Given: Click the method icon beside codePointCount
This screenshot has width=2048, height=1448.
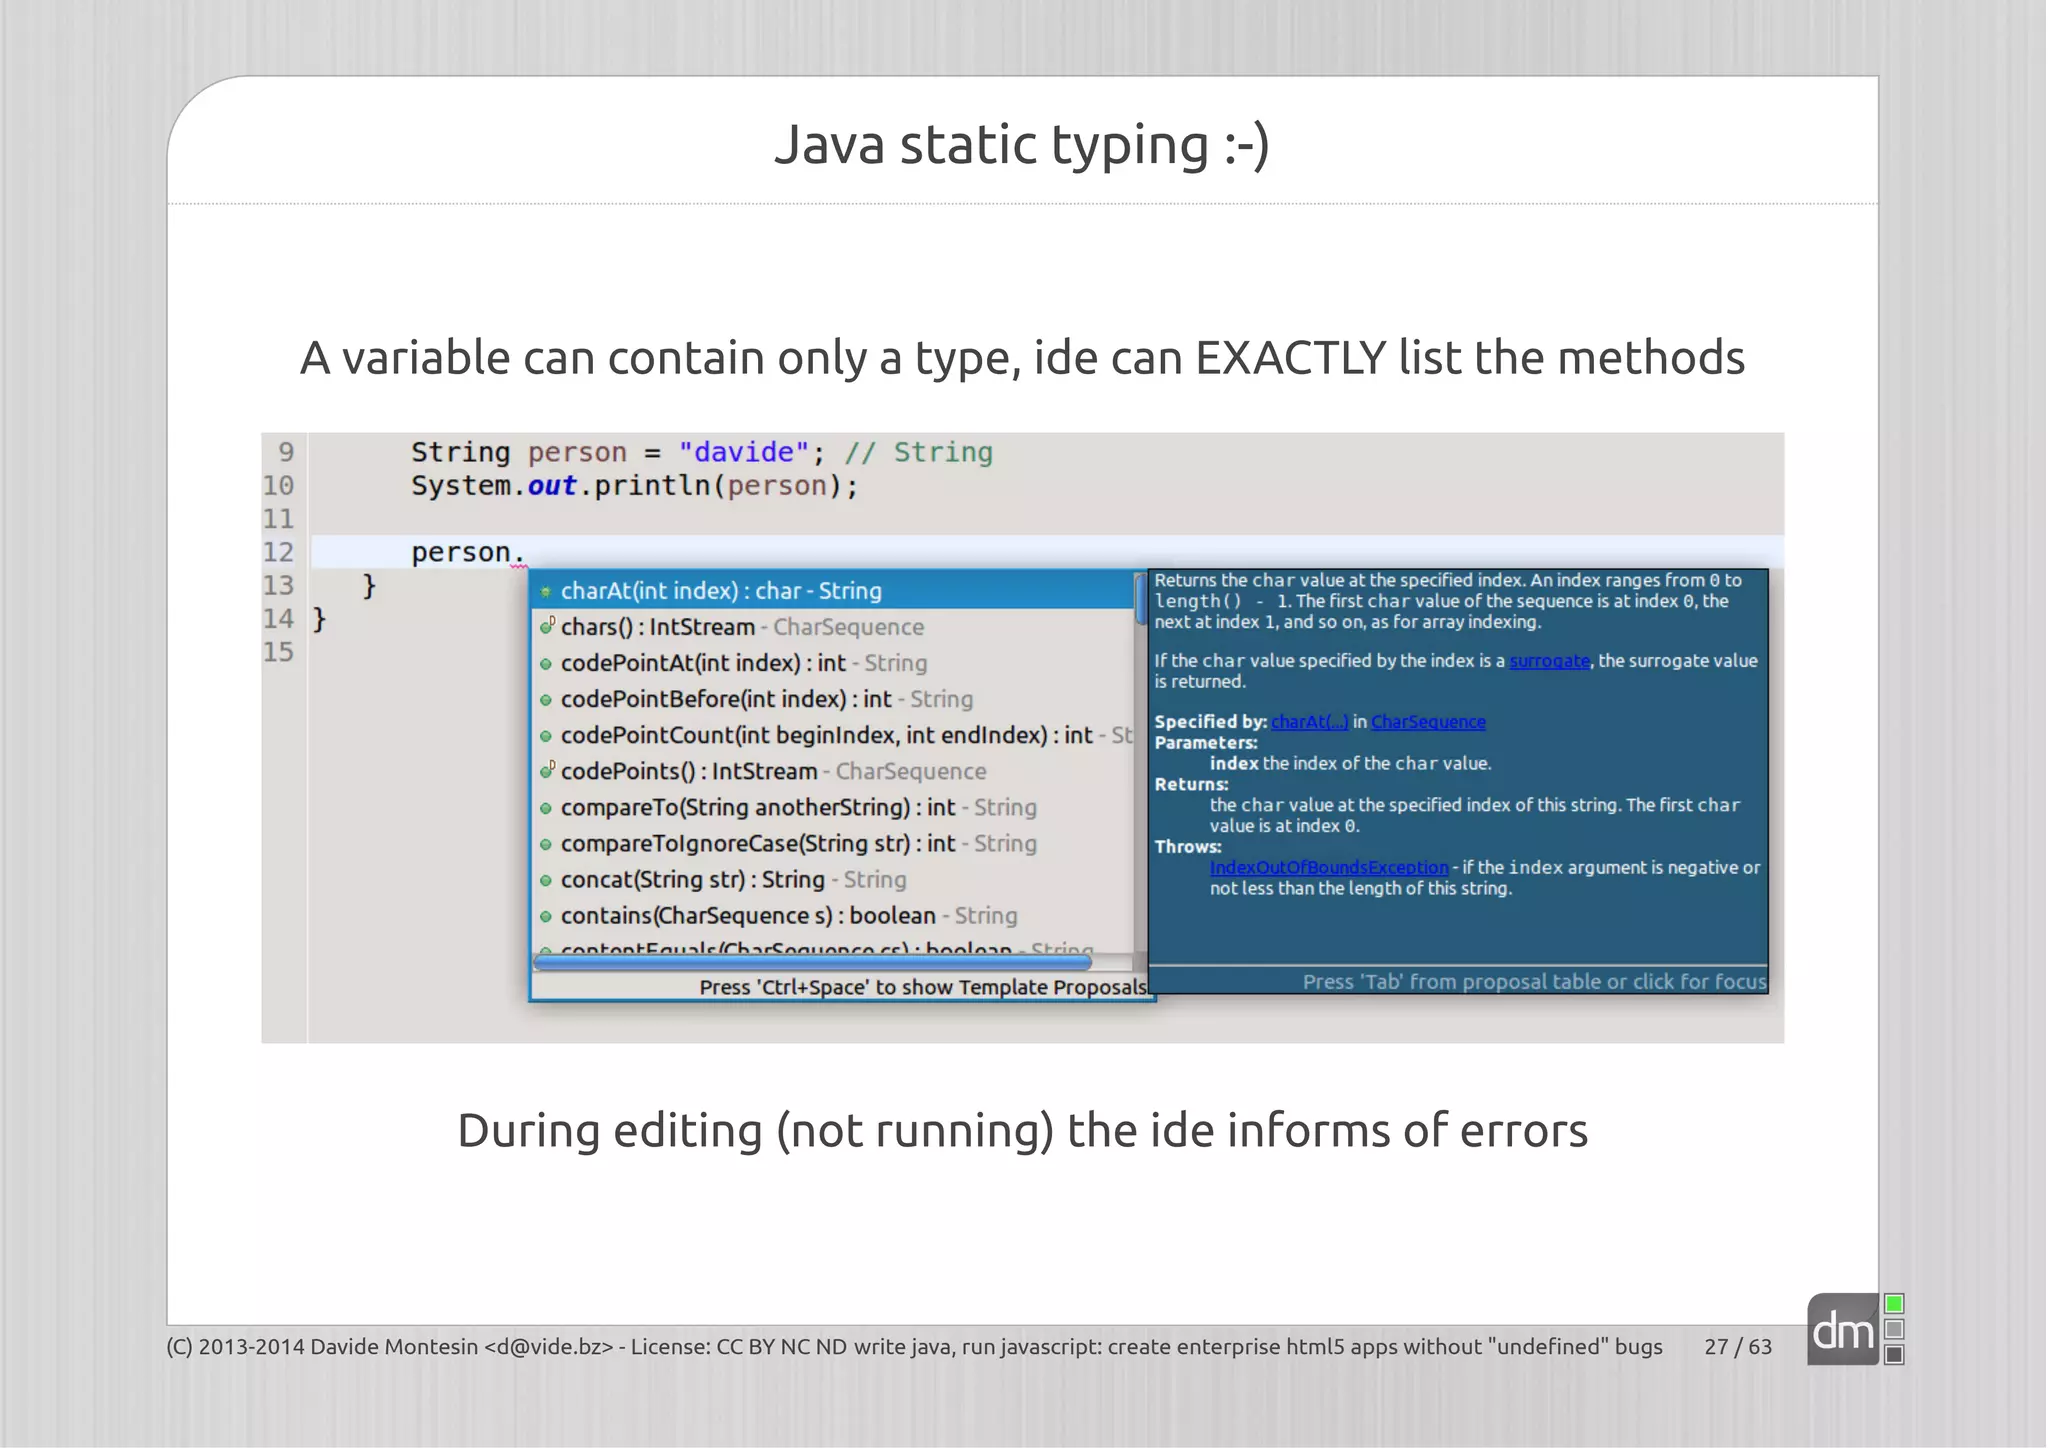Looking at the screenshot, I should click(546, 736).
